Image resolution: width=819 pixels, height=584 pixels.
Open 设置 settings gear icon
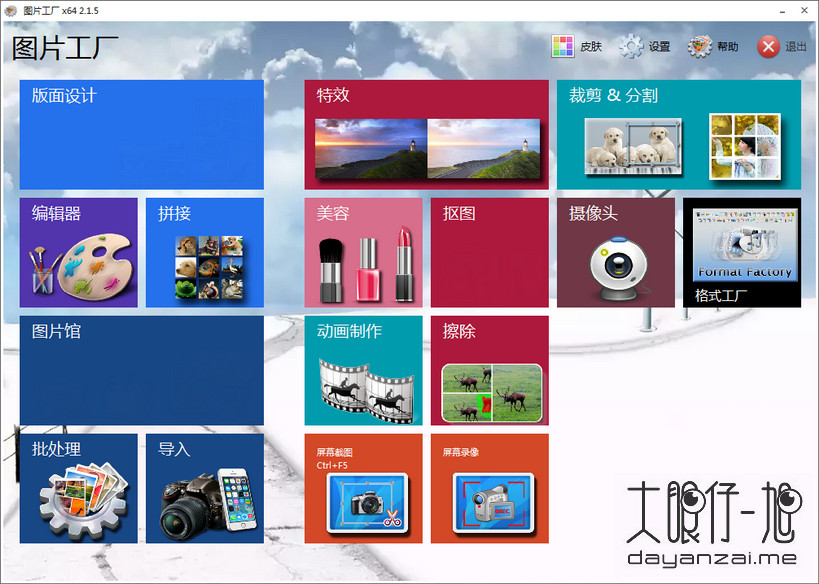pos(631,46)
